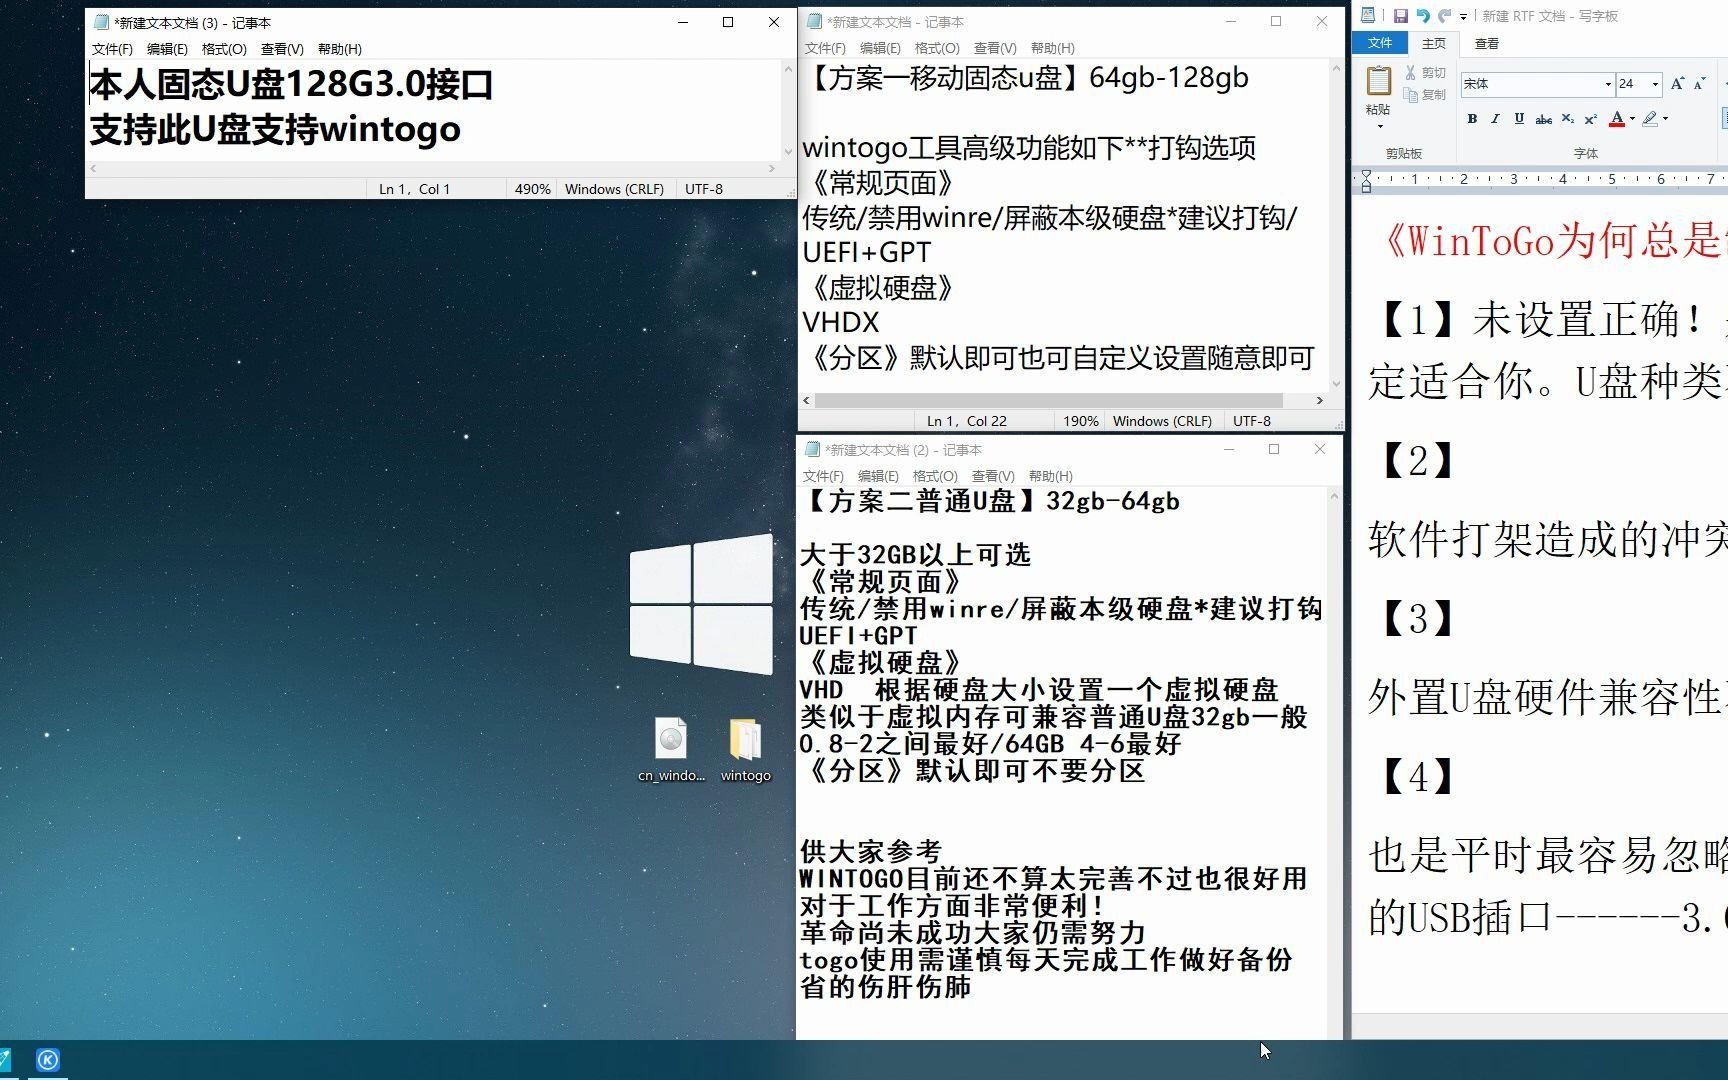
Task: Click the indent marker on WordPad ruler
Action: click(1366, 180)
